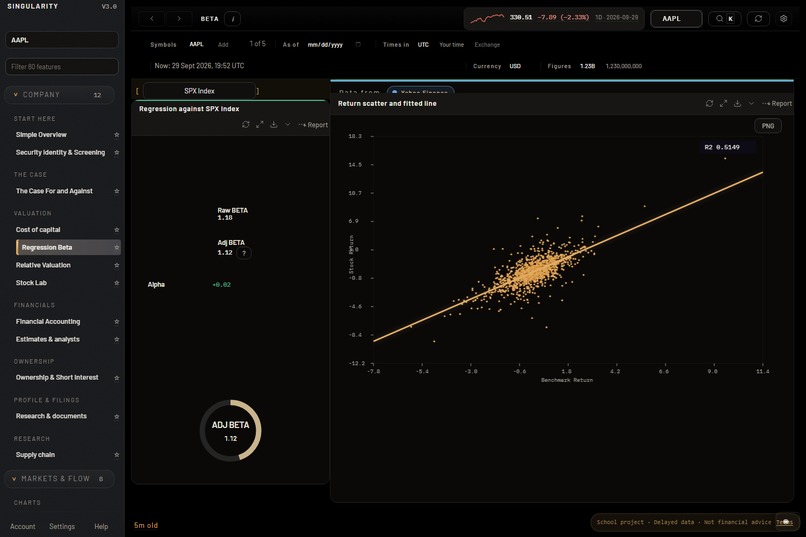Click Report on the Regression panel
This screenshot has width=806, height=537.
click(313, 125)
